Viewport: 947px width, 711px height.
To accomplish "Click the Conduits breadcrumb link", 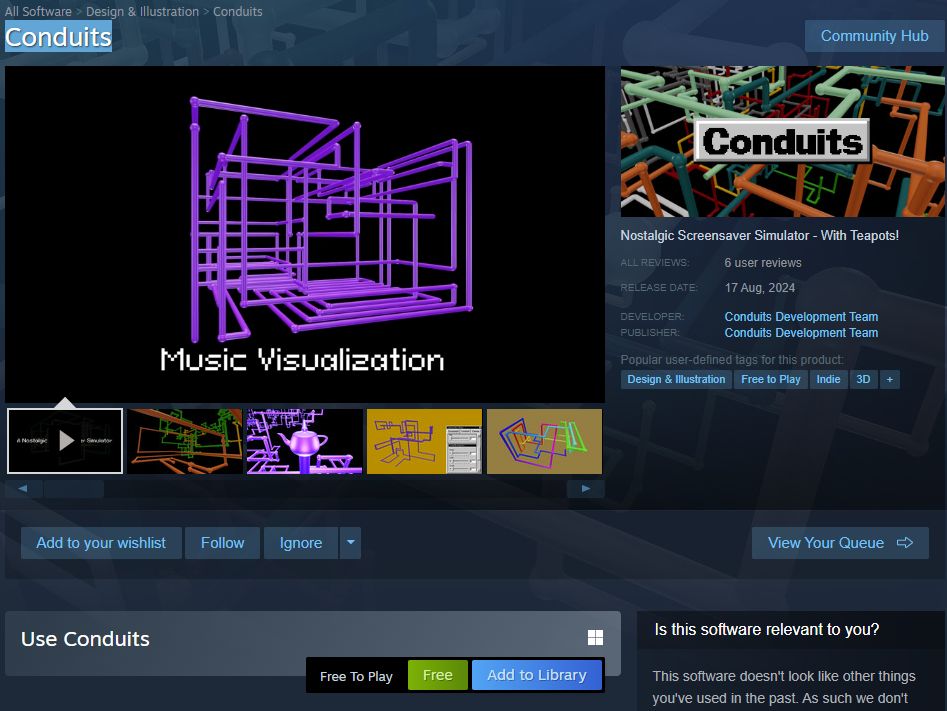I will point(237,11).
